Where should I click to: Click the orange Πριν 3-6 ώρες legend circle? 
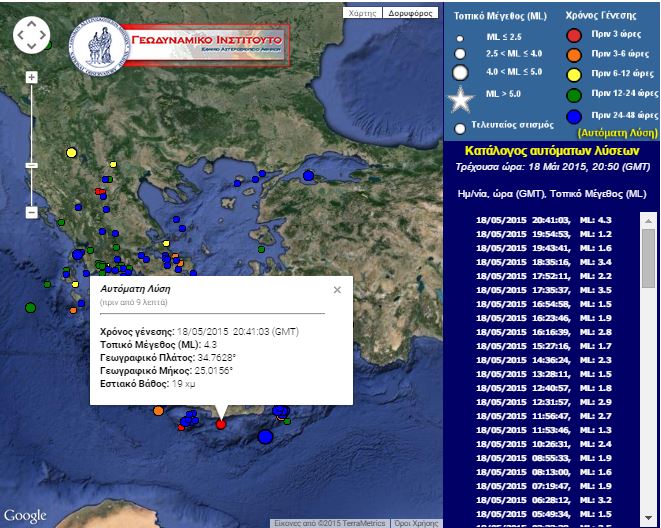[x=574, y=55]
